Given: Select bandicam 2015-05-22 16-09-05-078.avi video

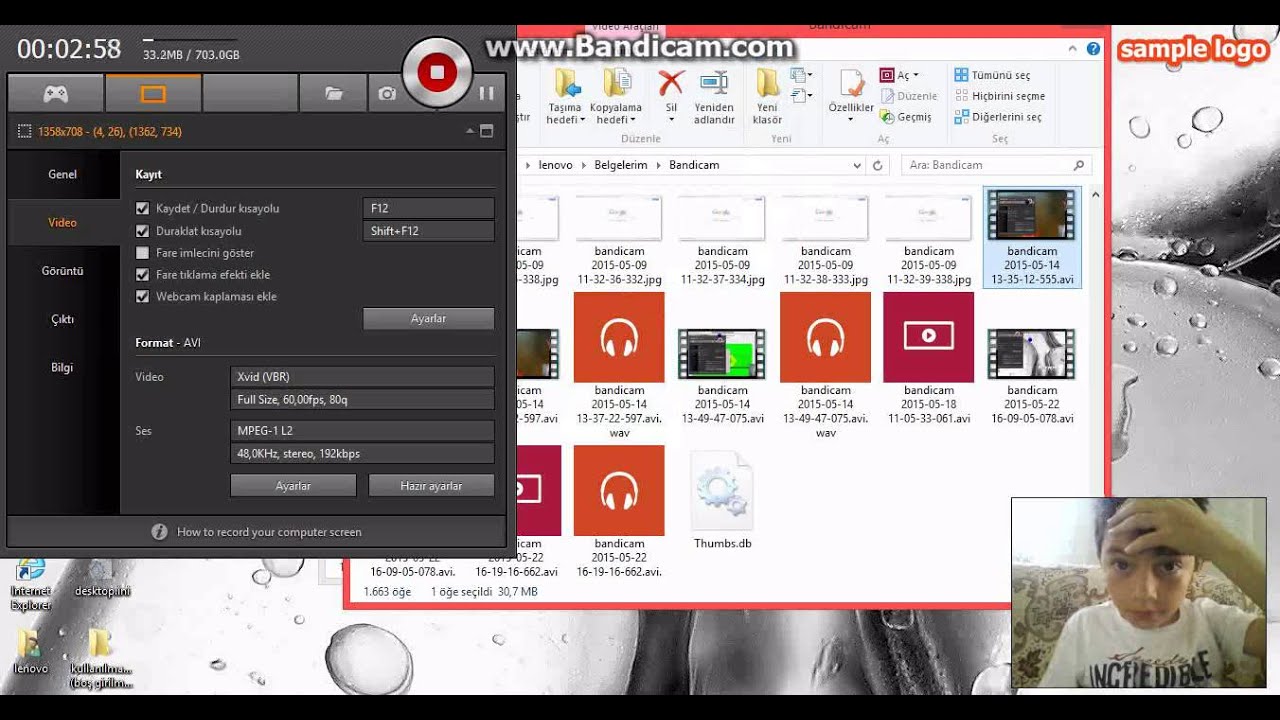Looking at the screenshot, I should (x=1032, y=374).
